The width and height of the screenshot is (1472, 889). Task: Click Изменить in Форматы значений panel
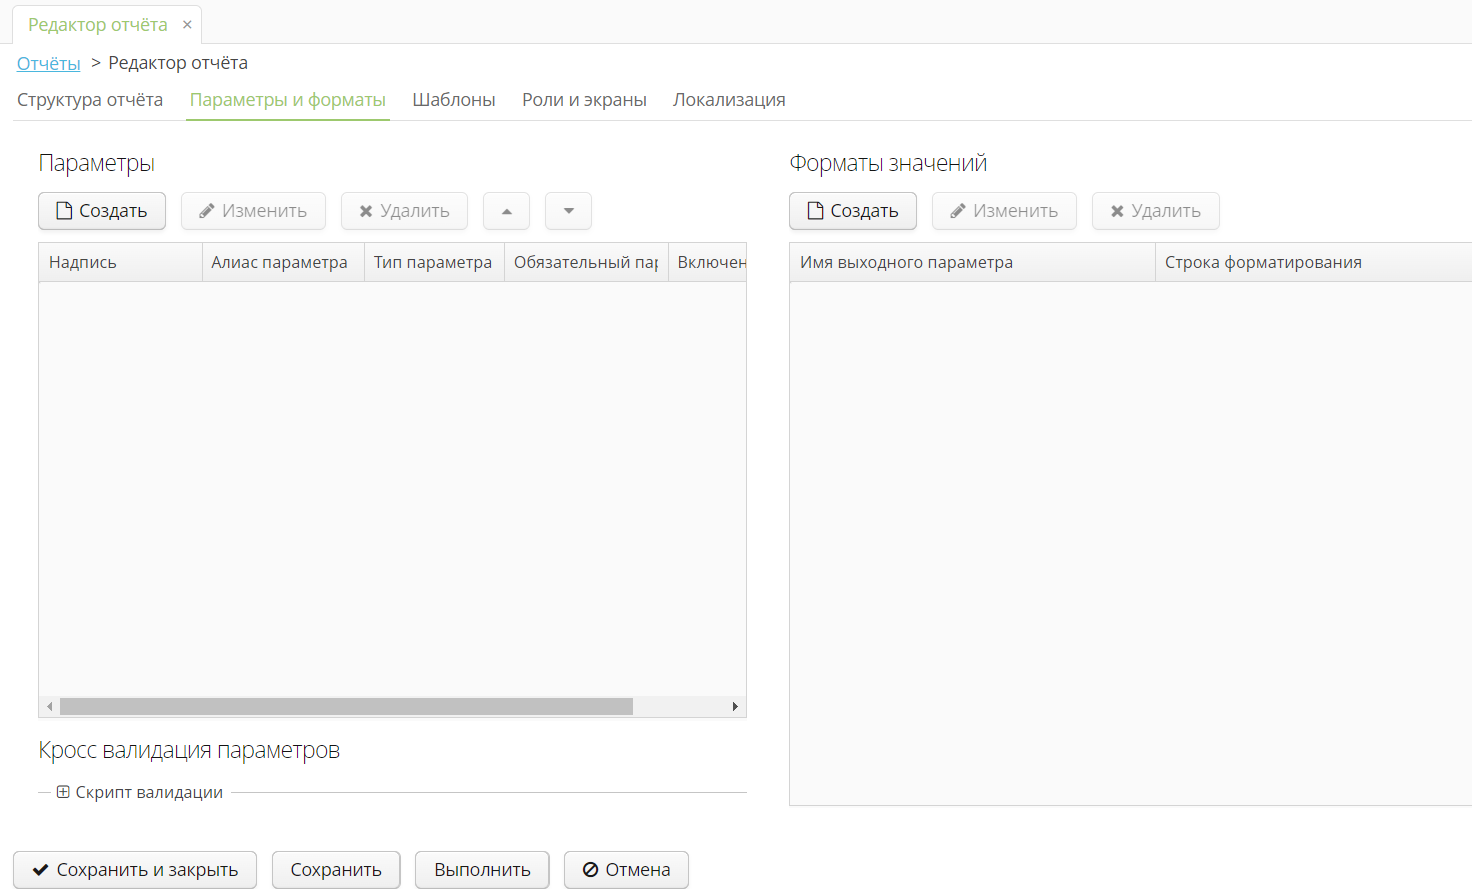coord(1004,211)
